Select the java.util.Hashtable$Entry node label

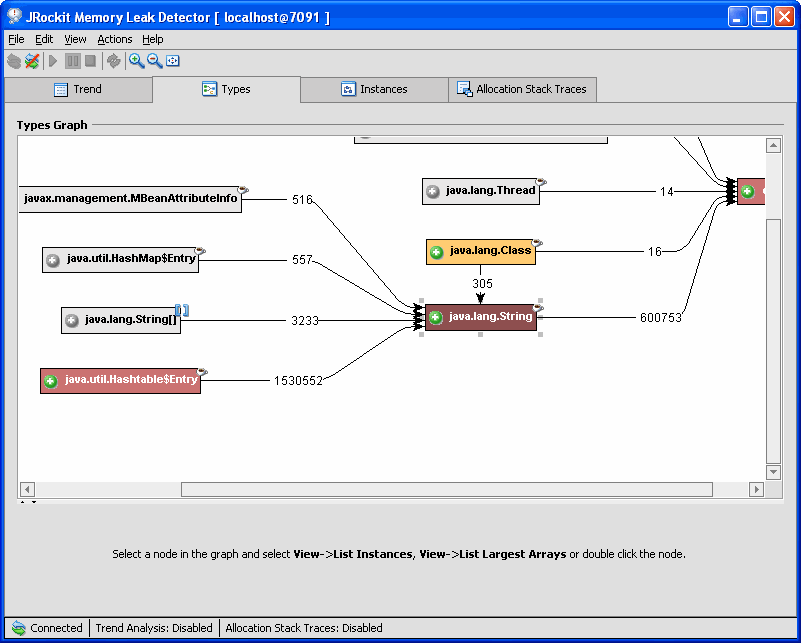click(131, 380)
